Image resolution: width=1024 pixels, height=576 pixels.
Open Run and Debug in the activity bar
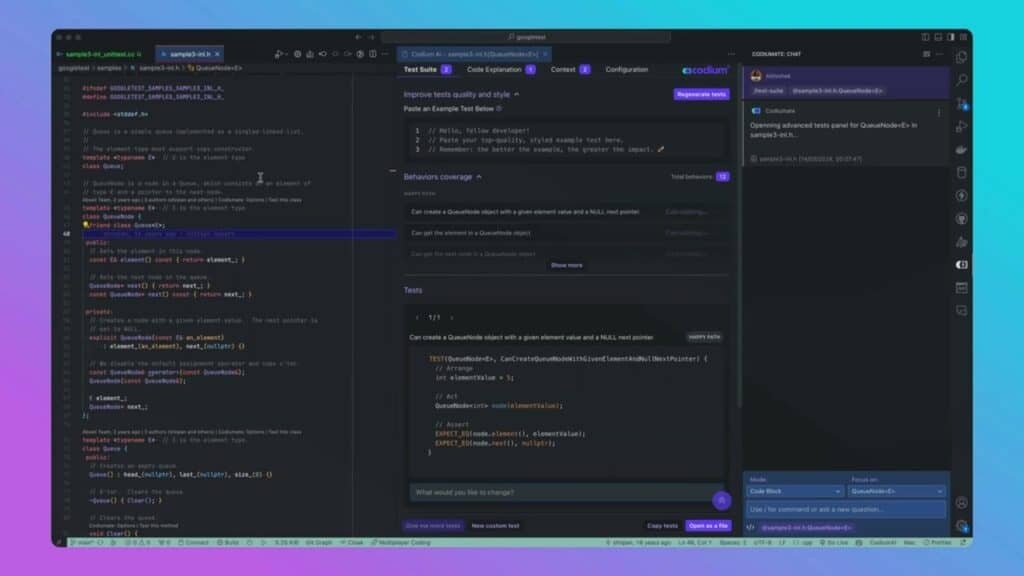click(x=961, y=127)
